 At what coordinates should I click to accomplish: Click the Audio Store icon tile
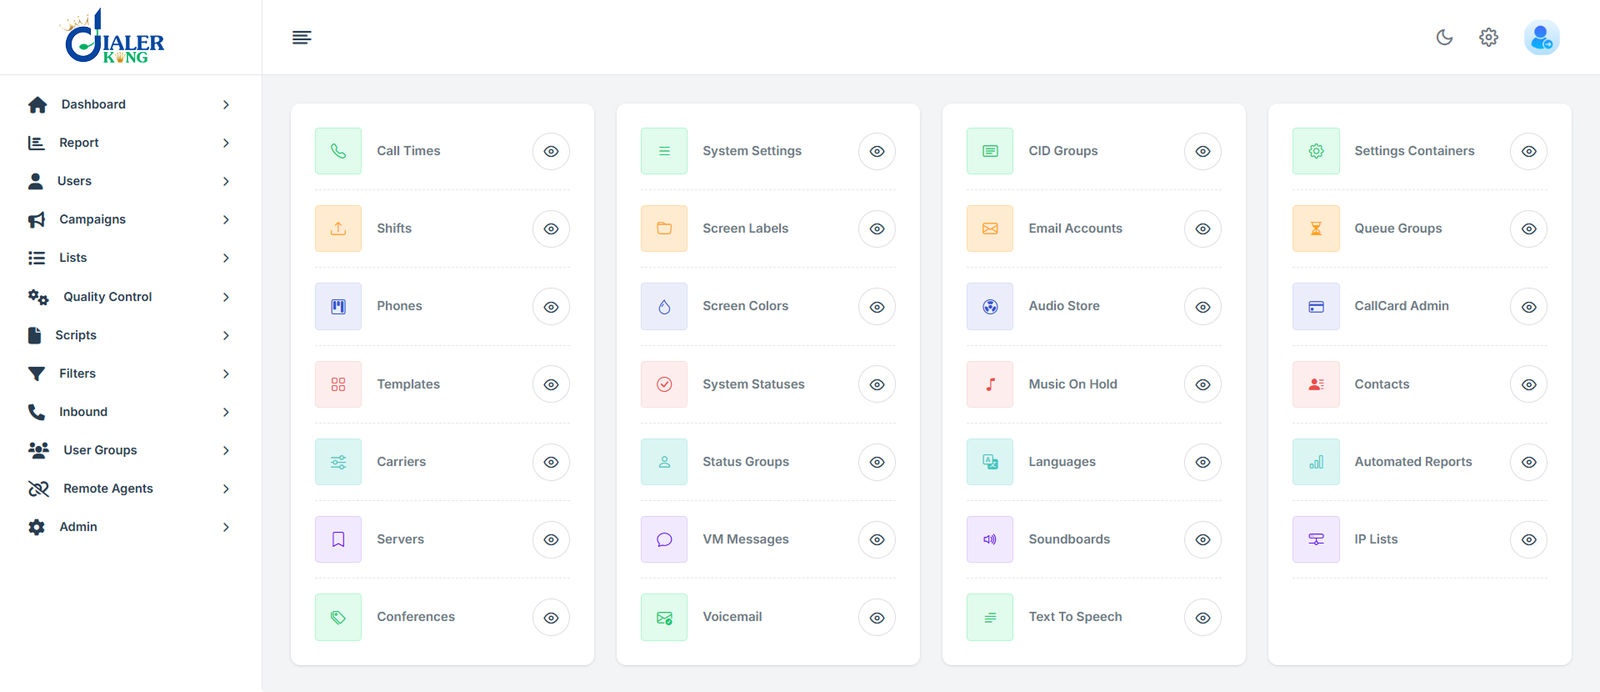tap(990, 306)
